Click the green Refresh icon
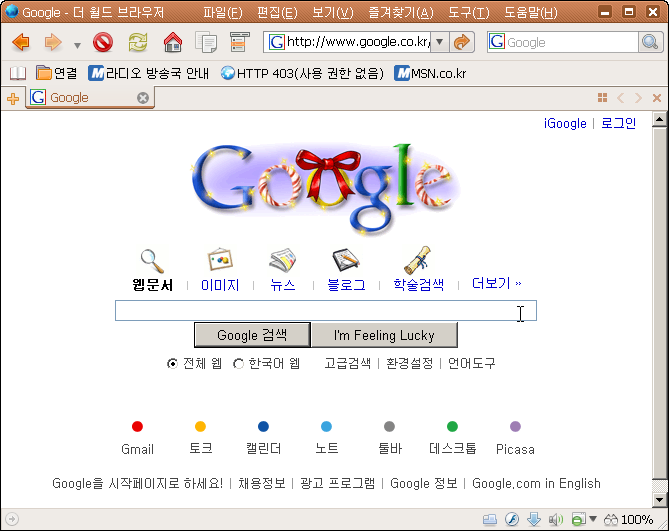The image size is (669, 531). point(138,42)
